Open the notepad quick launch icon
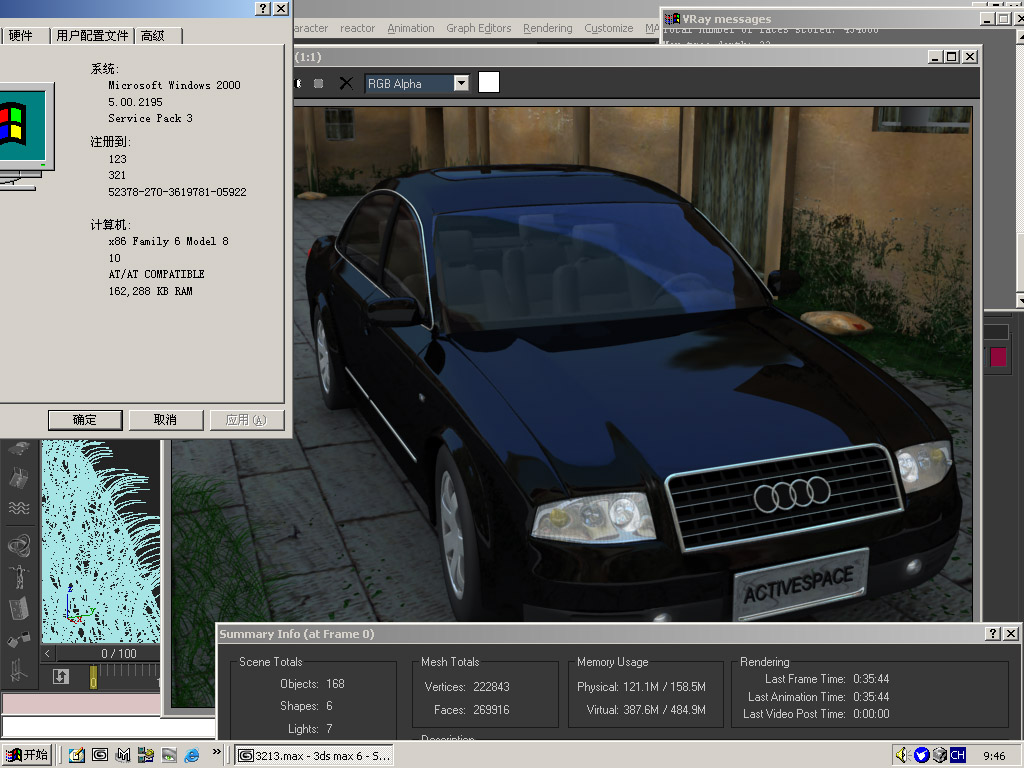1024x768 pixels. (x=76, y=756)
